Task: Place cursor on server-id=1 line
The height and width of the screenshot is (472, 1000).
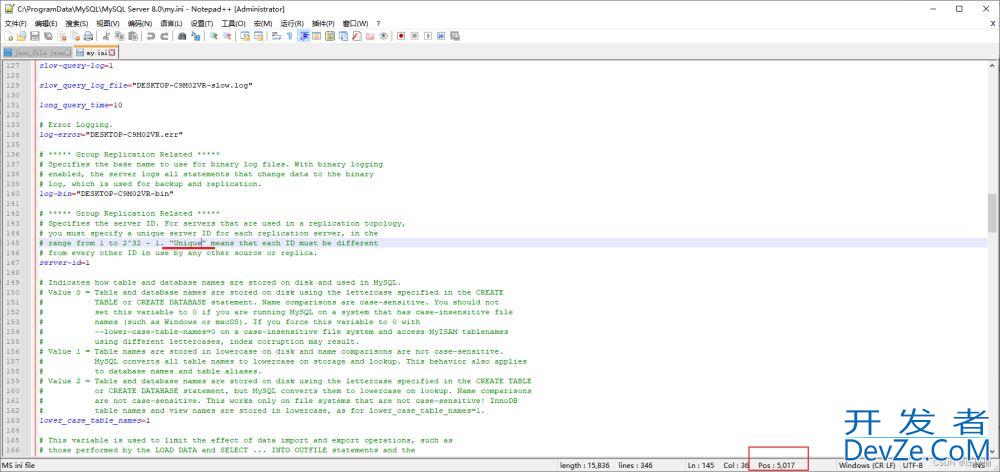Action: click(x=64, y=262)
